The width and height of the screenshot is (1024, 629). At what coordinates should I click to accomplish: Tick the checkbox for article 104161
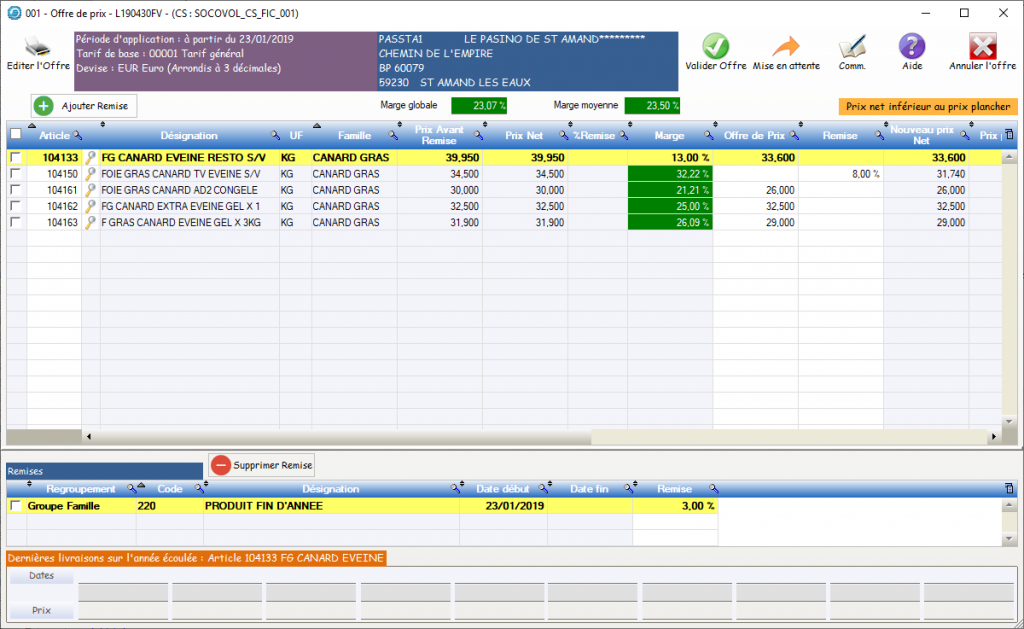pos(16,190)
